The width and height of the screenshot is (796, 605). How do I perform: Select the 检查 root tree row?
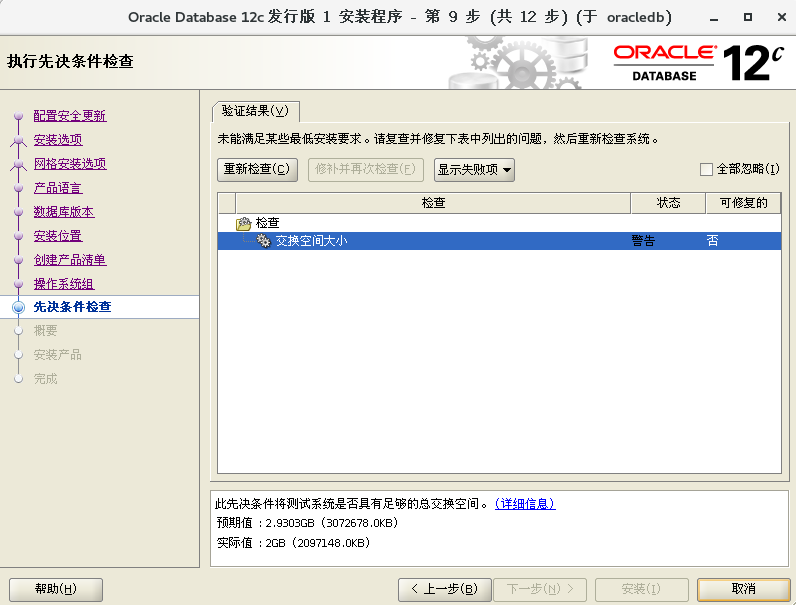[499, 223]
